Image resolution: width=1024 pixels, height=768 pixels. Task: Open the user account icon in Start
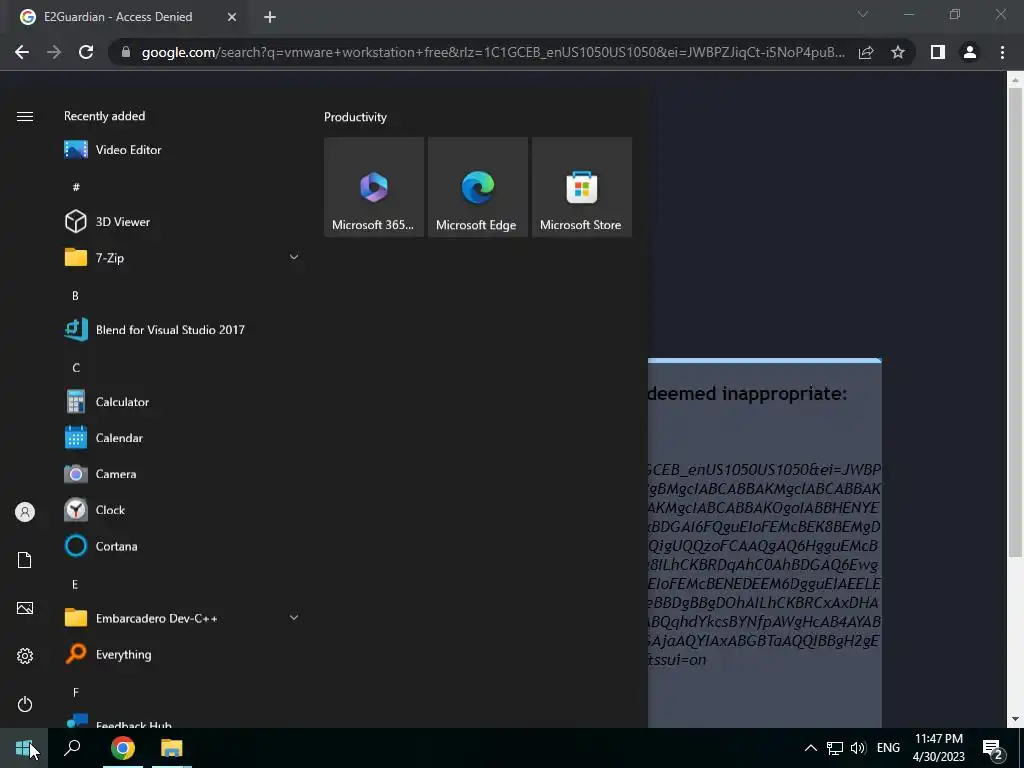coord(25,512)
